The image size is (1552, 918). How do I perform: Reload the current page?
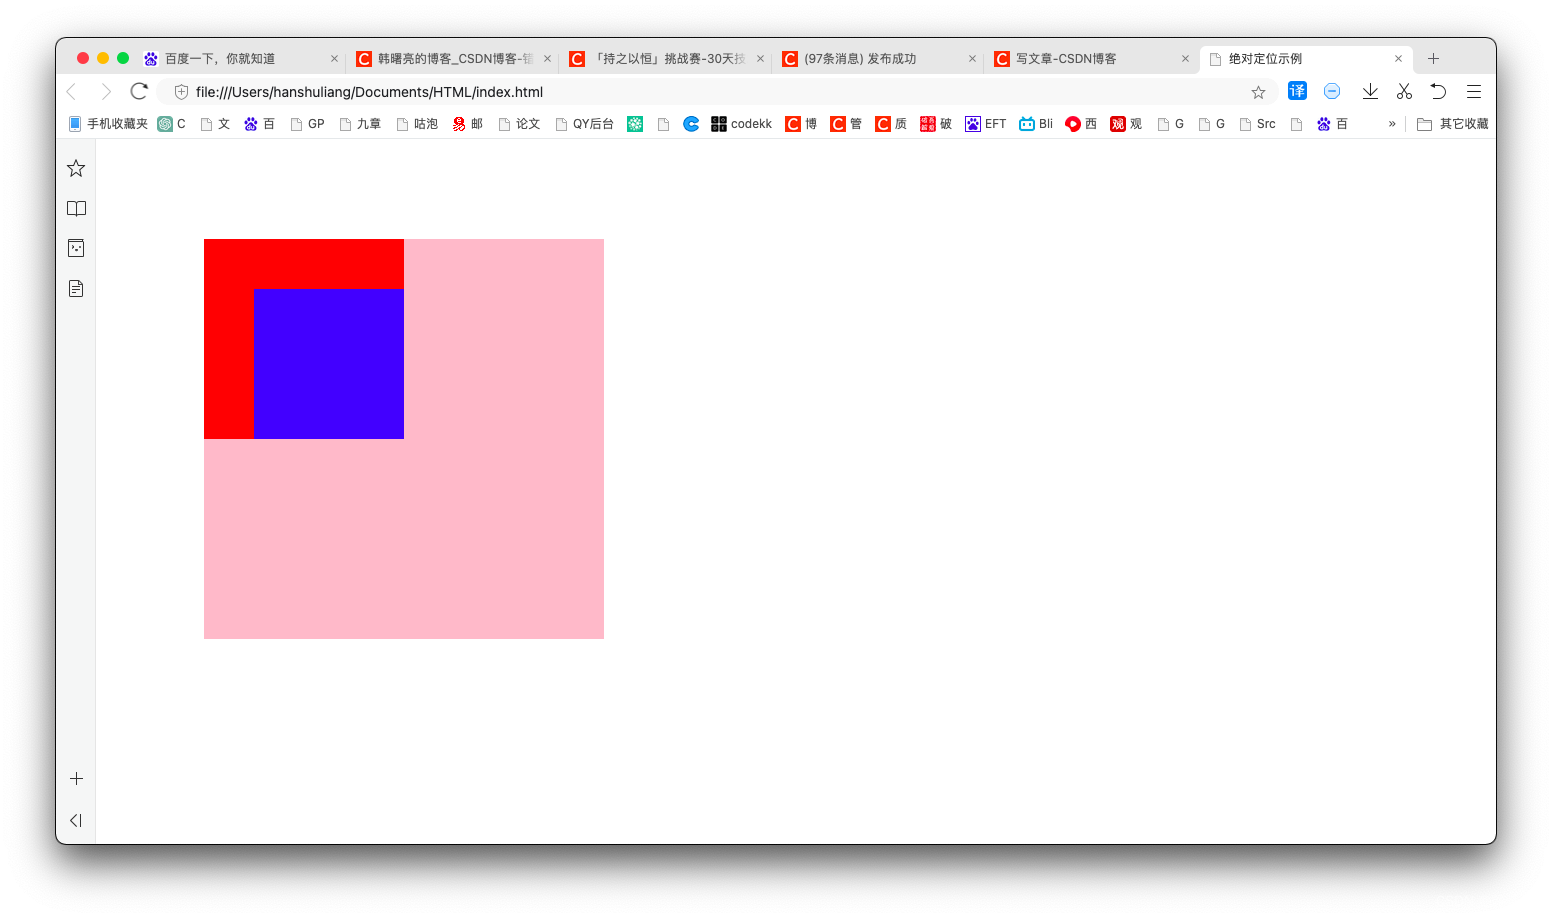(x=139, y=91)
